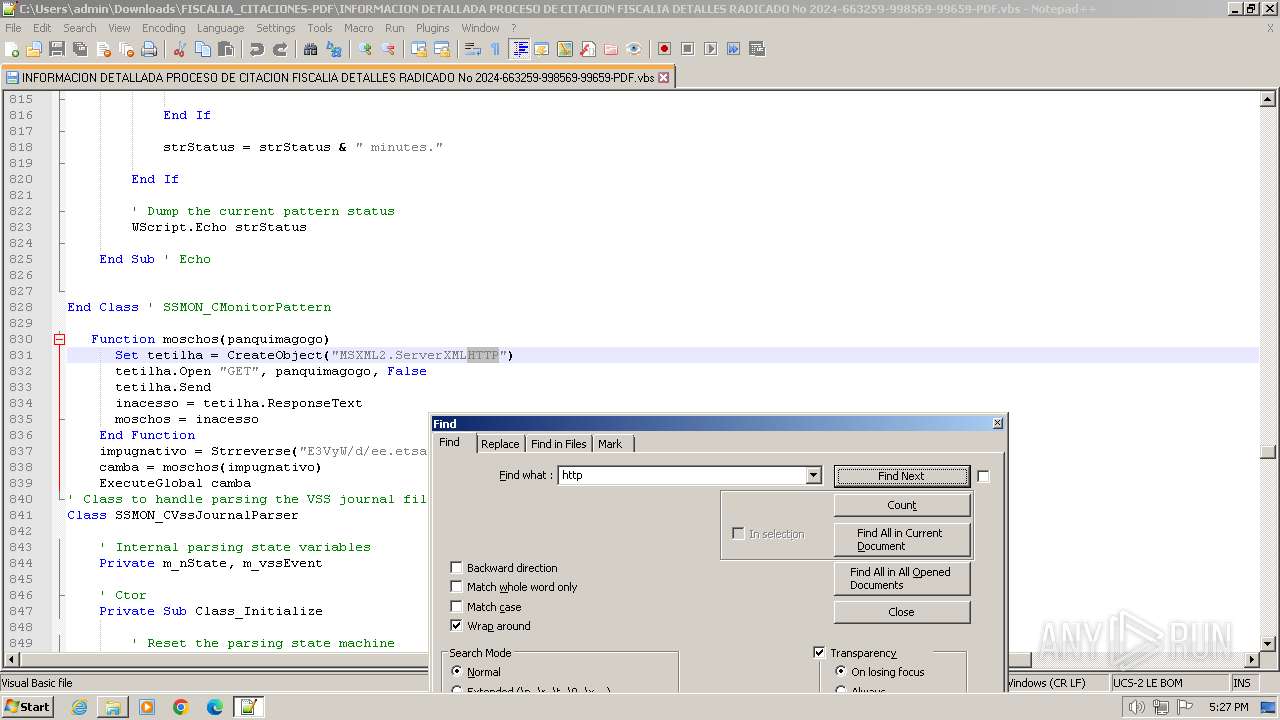Toggle Show All Characters pilcrow icon

point(496,49)
